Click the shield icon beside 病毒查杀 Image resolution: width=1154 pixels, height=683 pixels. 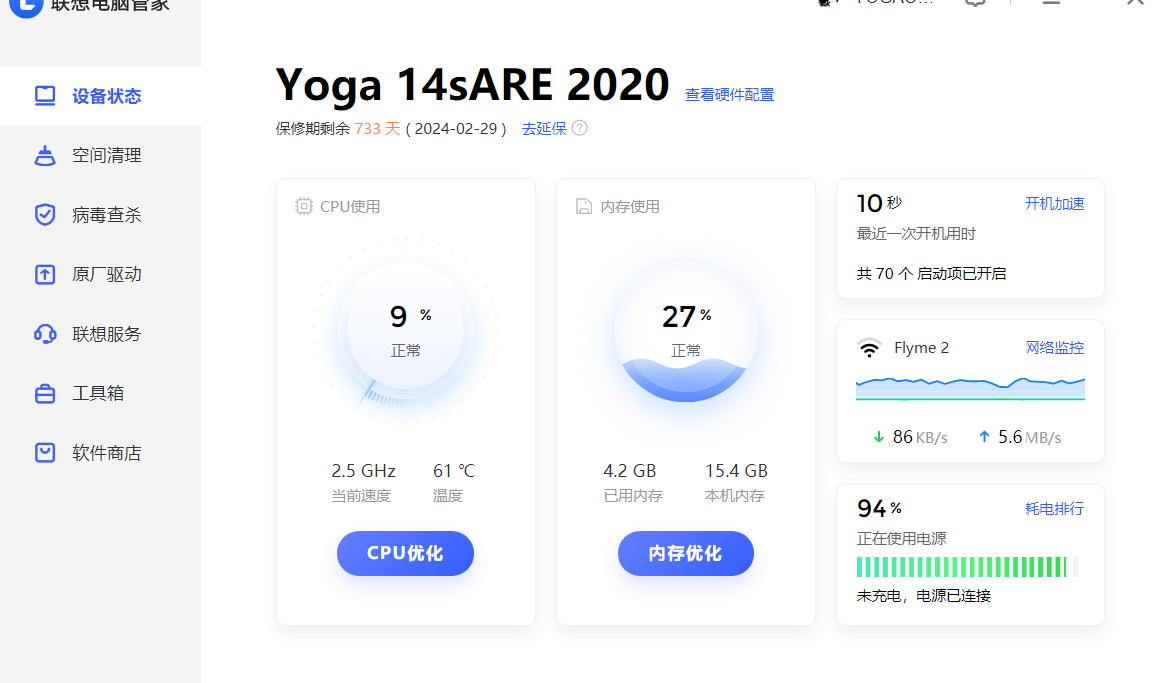(x=45, y=215)
